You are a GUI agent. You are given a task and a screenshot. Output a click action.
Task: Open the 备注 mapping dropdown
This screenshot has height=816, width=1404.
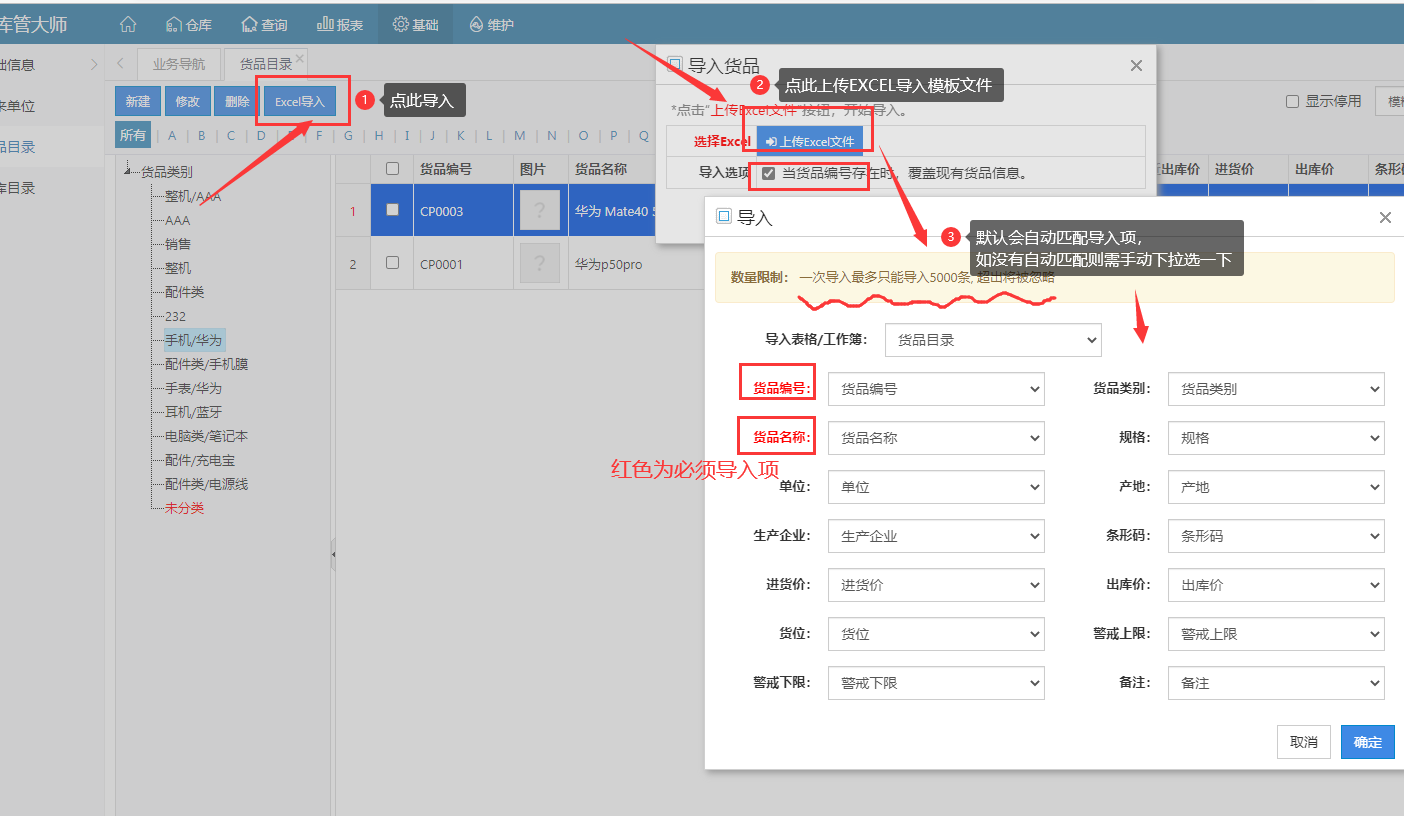point(1276,683)
